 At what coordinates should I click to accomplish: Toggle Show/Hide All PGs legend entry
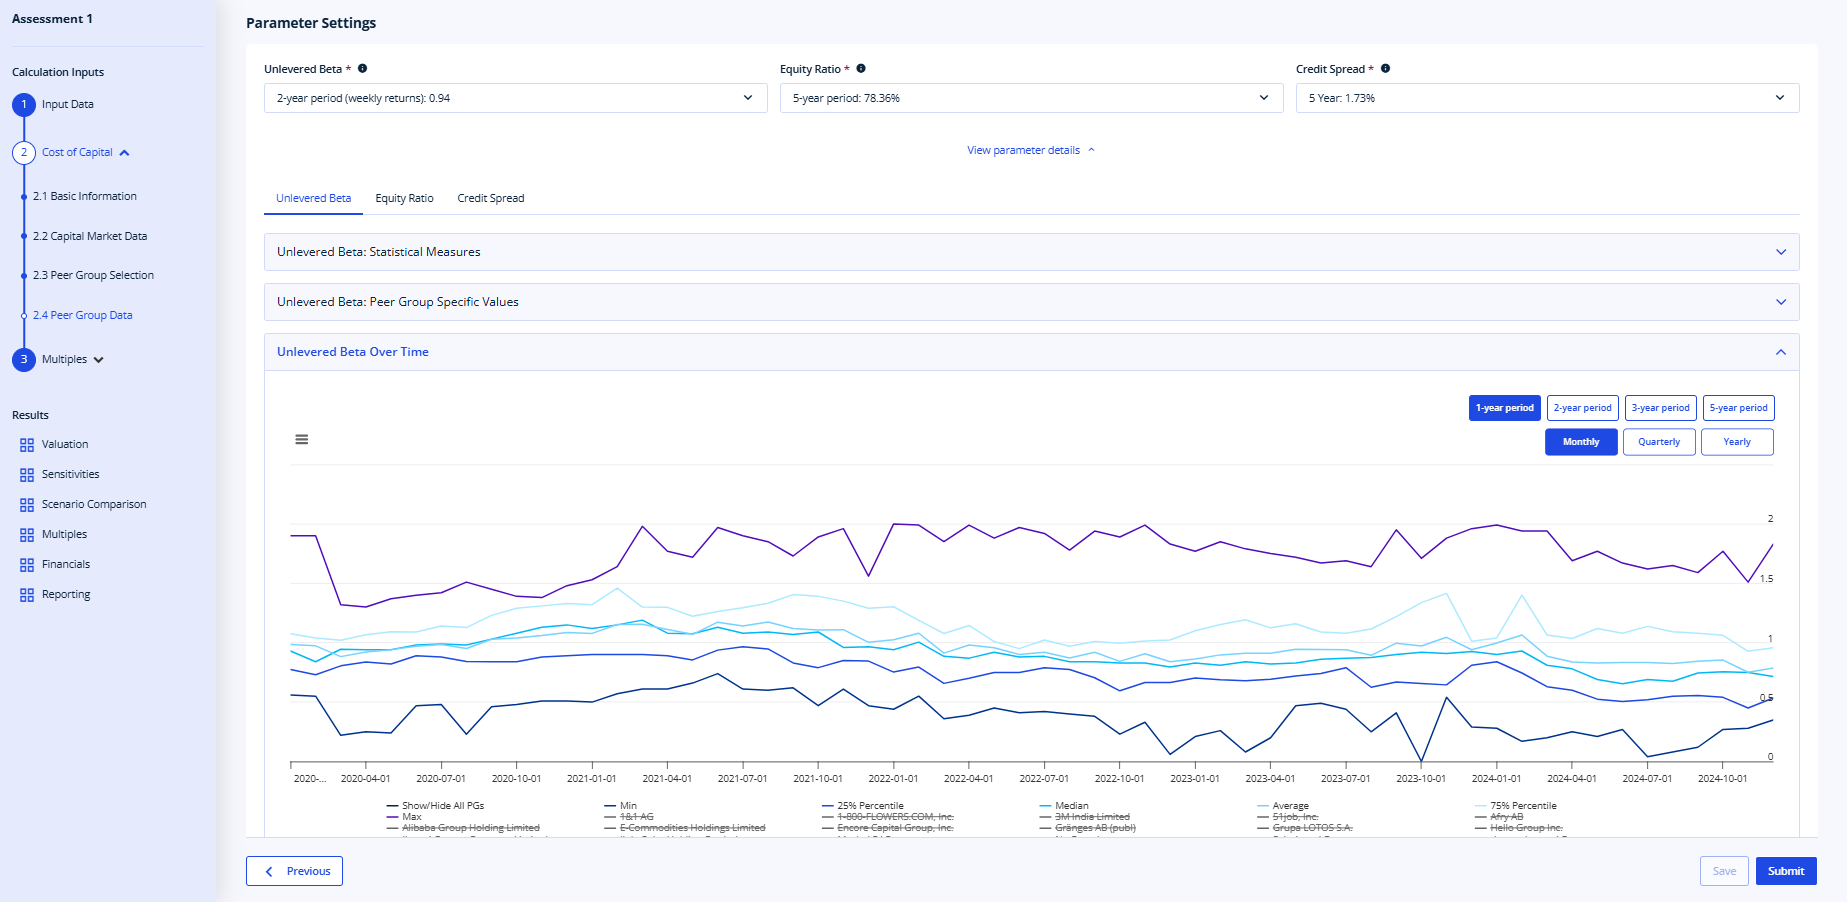435,805
